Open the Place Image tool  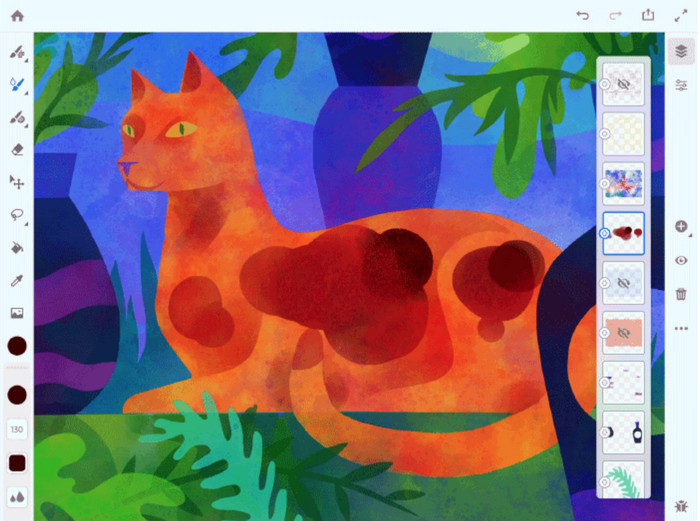coord(16,313)
